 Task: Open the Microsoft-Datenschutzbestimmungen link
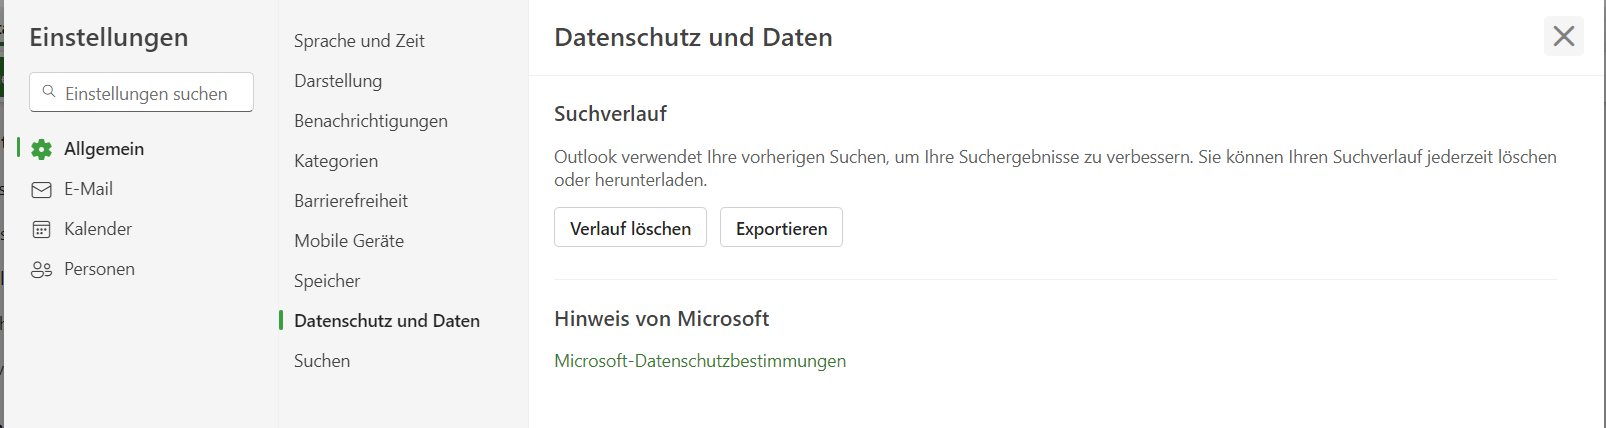[x=700, y=361]
